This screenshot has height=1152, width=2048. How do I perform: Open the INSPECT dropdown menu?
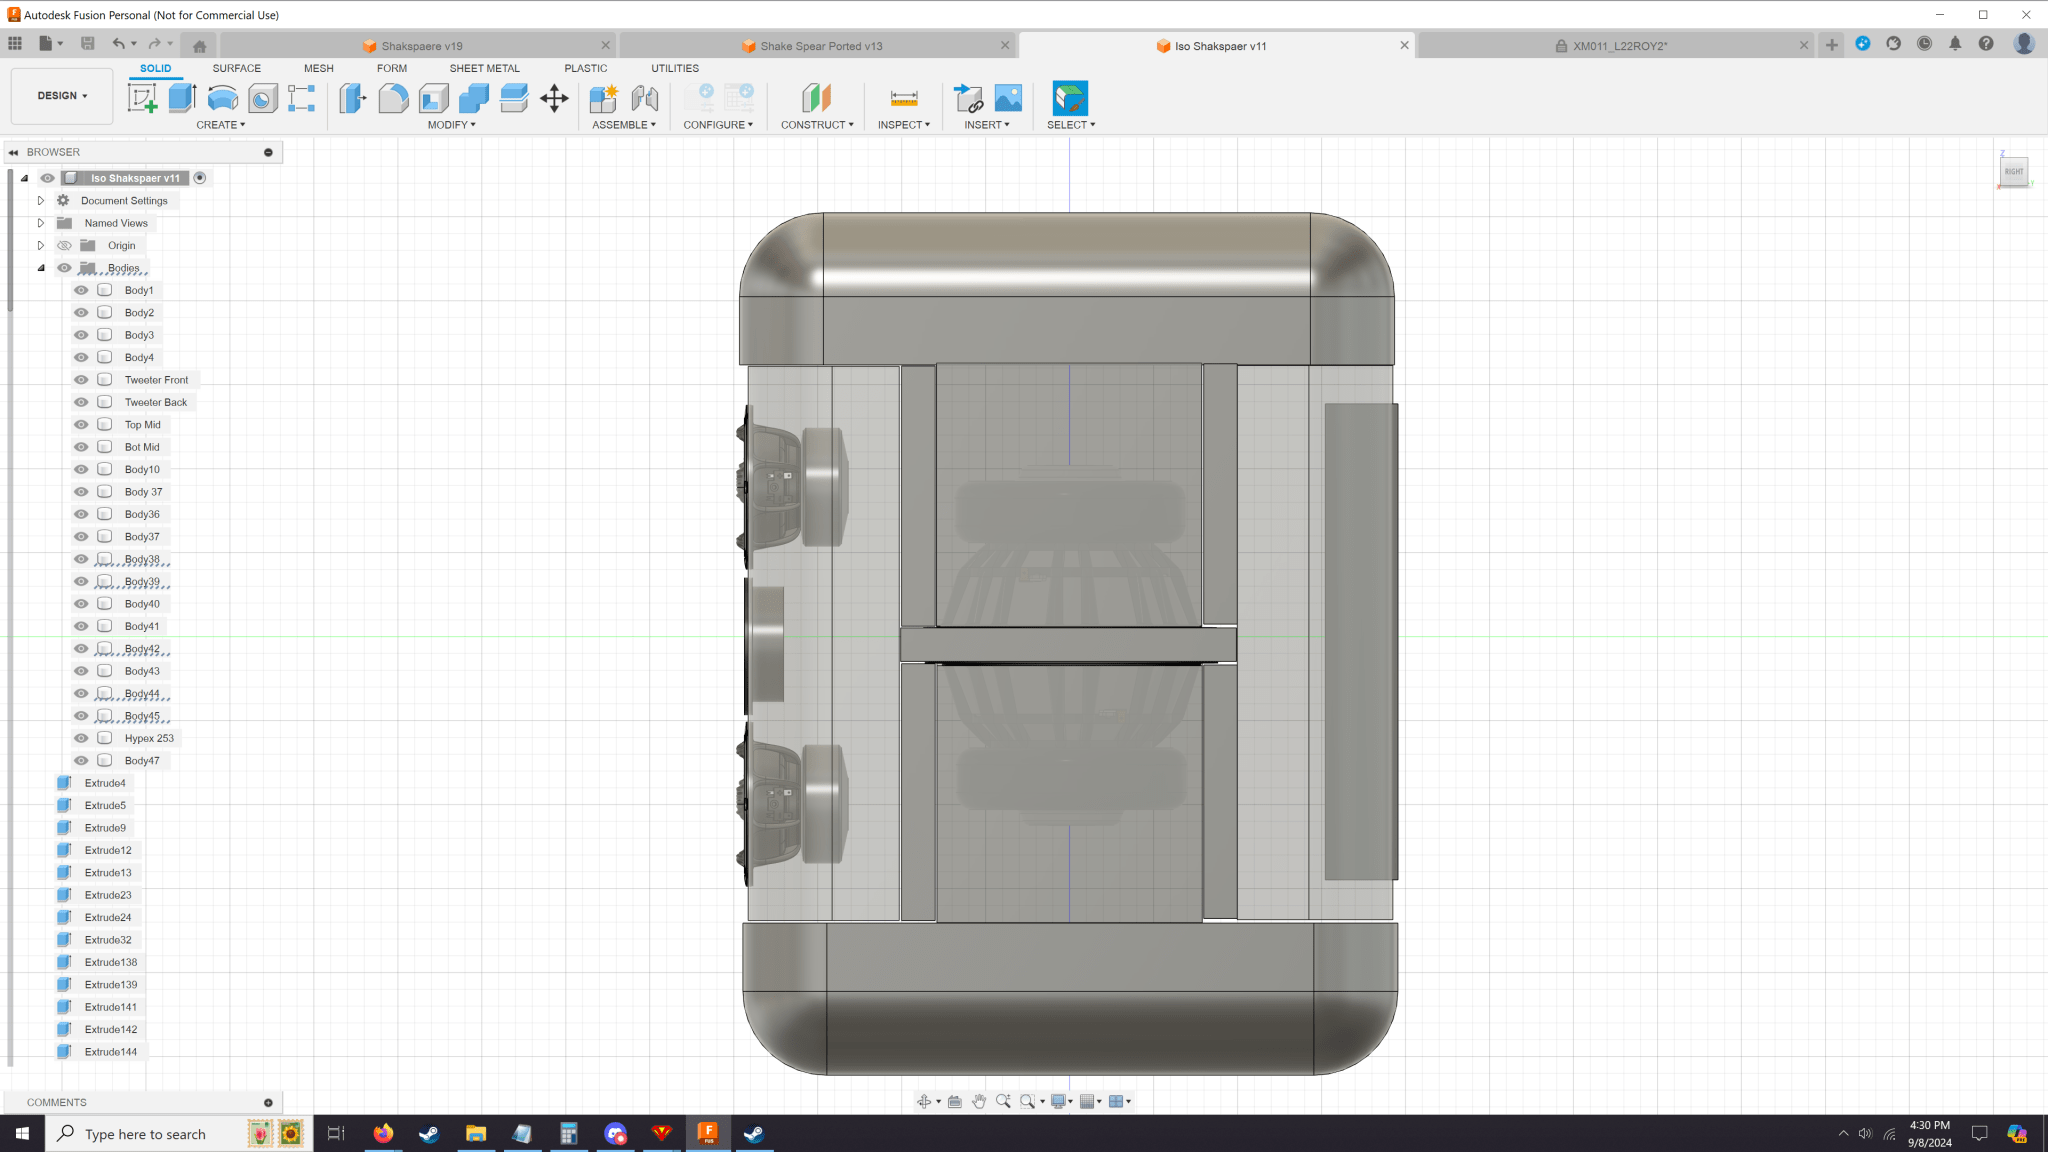click(x=904, y=125)
